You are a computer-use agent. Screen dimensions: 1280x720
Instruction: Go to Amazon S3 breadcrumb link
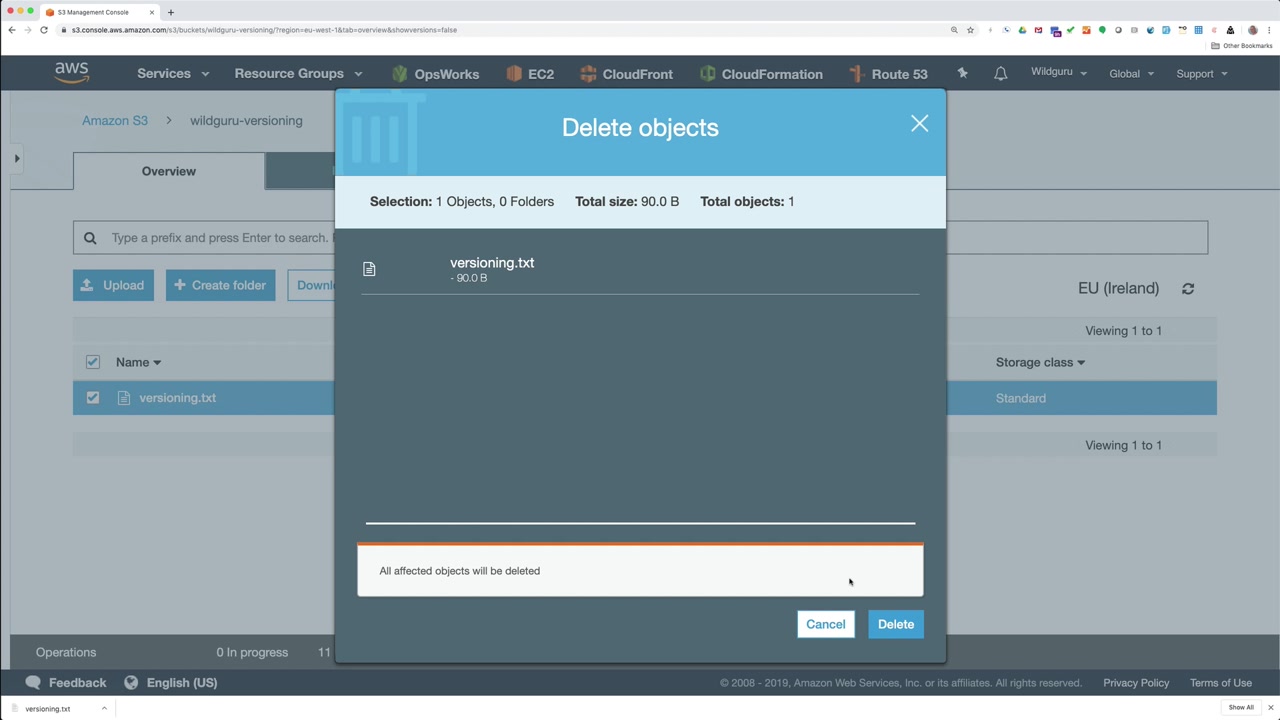[x=115, y=121]
